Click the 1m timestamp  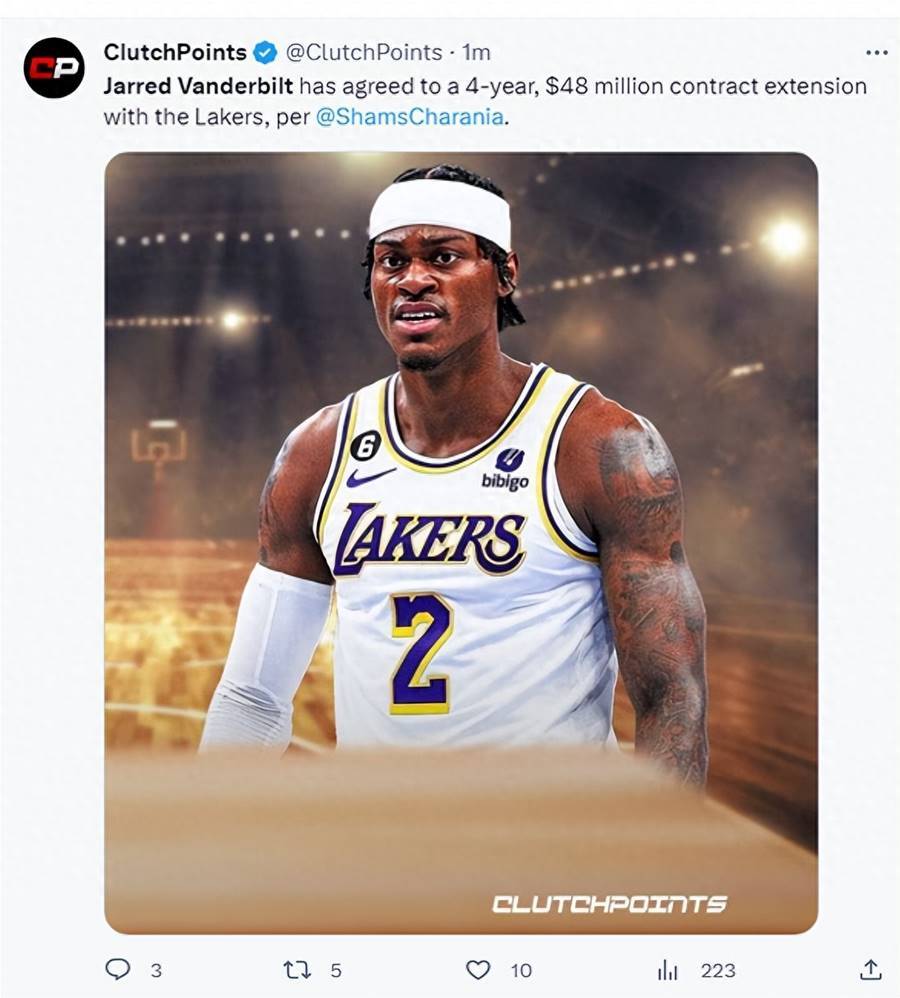click(x=476, y=52)
